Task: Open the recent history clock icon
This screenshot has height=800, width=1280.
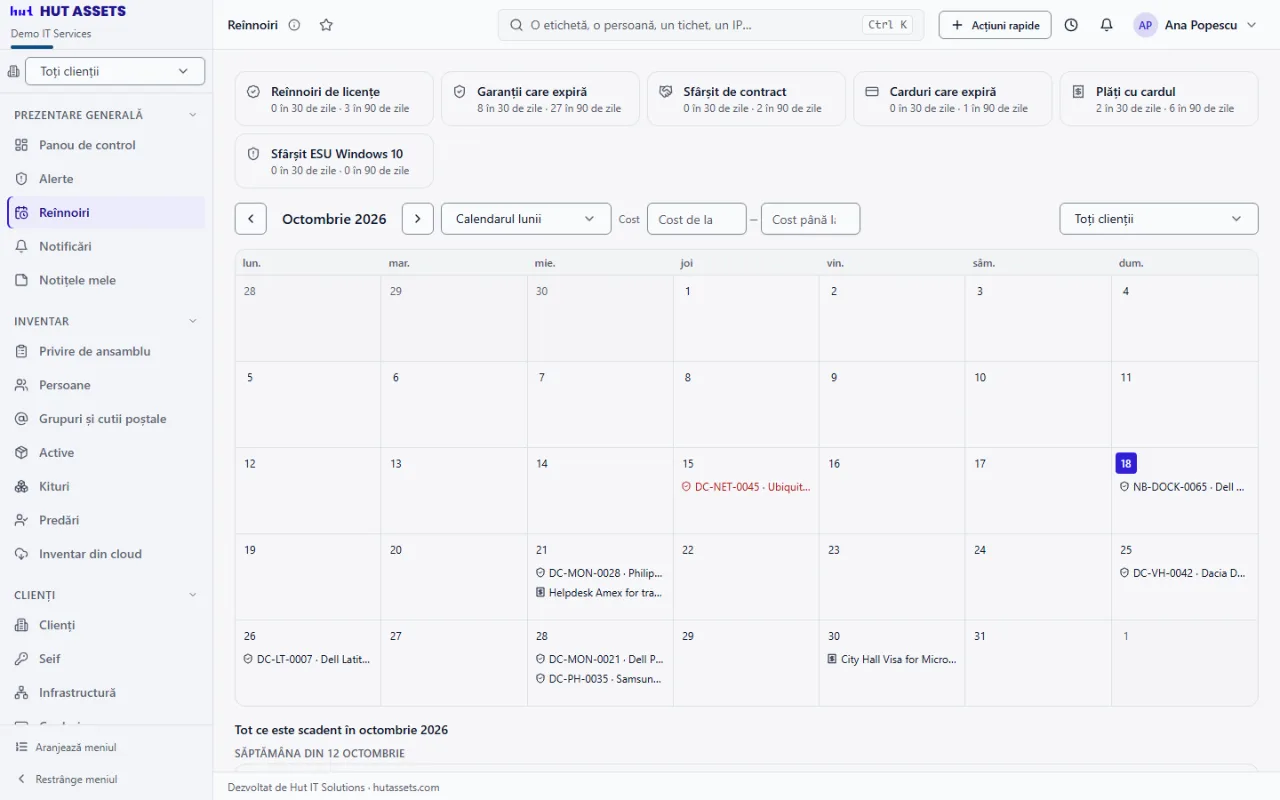Action: [x=1071, y=25]
